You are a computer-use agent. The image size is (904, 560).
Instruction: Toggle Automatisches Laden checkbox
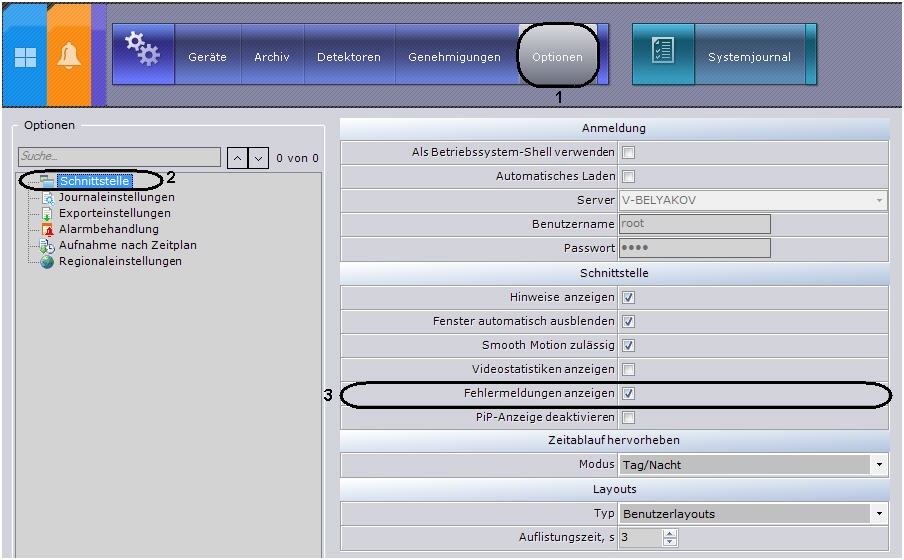[x=628, y=176]
